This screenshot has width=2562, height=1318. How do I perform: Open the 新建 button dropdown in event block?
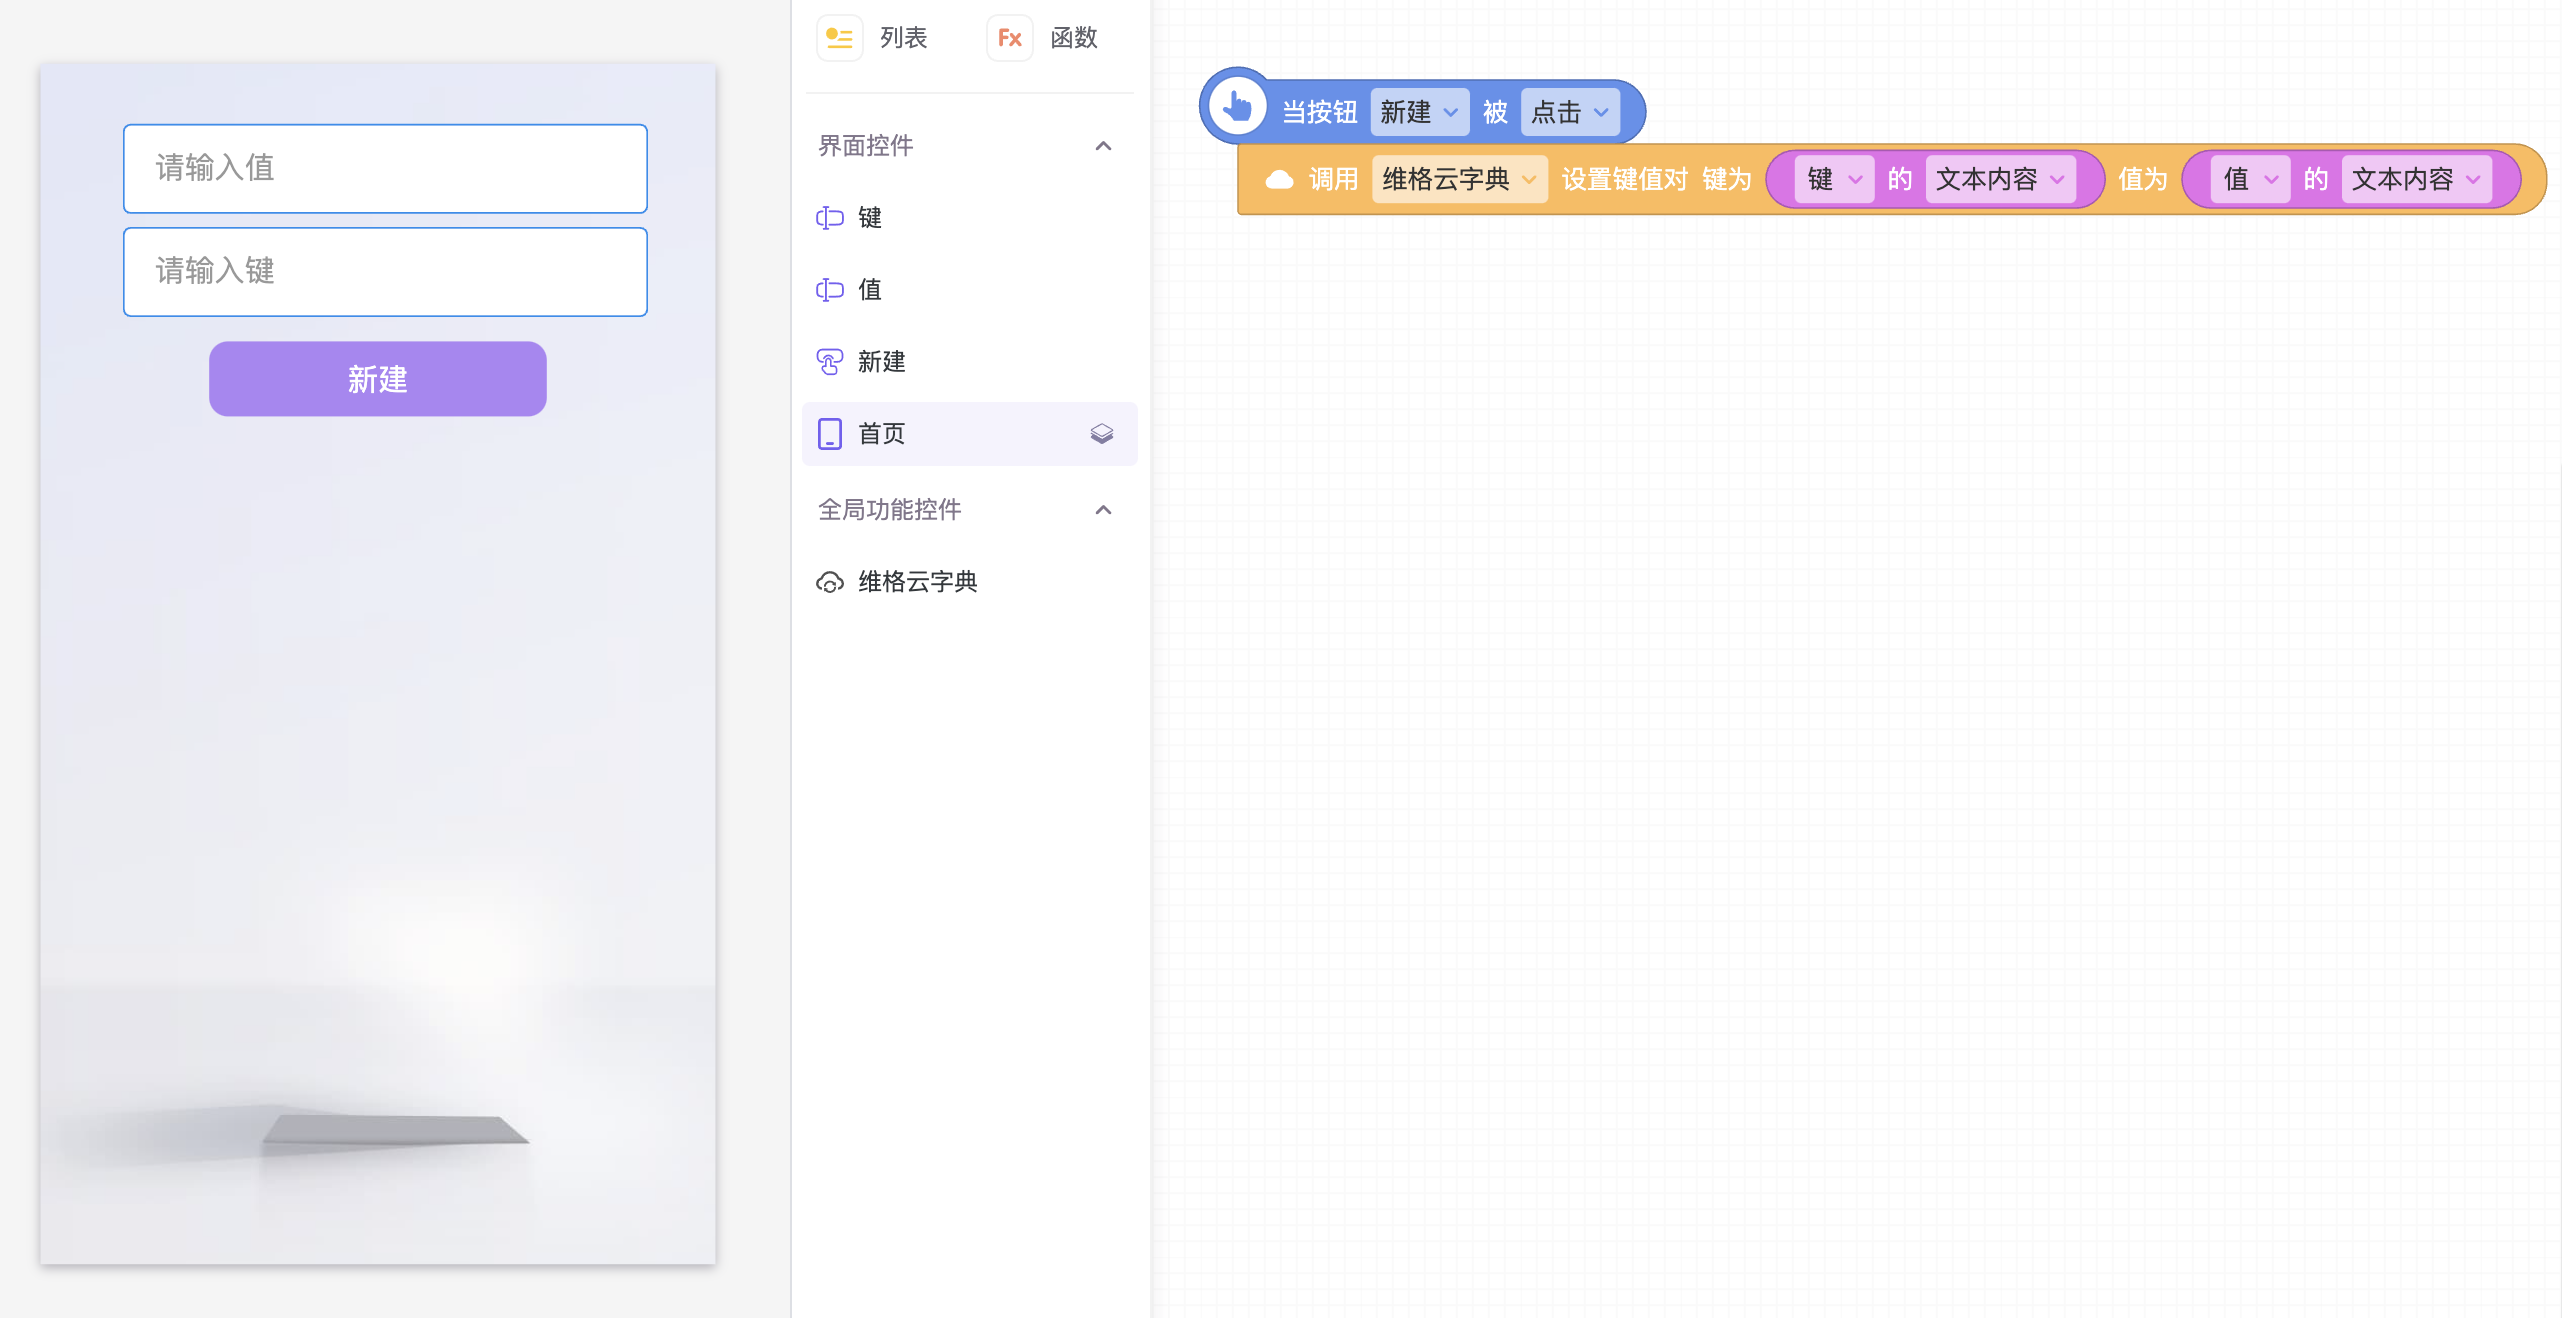click(1419, 112)
